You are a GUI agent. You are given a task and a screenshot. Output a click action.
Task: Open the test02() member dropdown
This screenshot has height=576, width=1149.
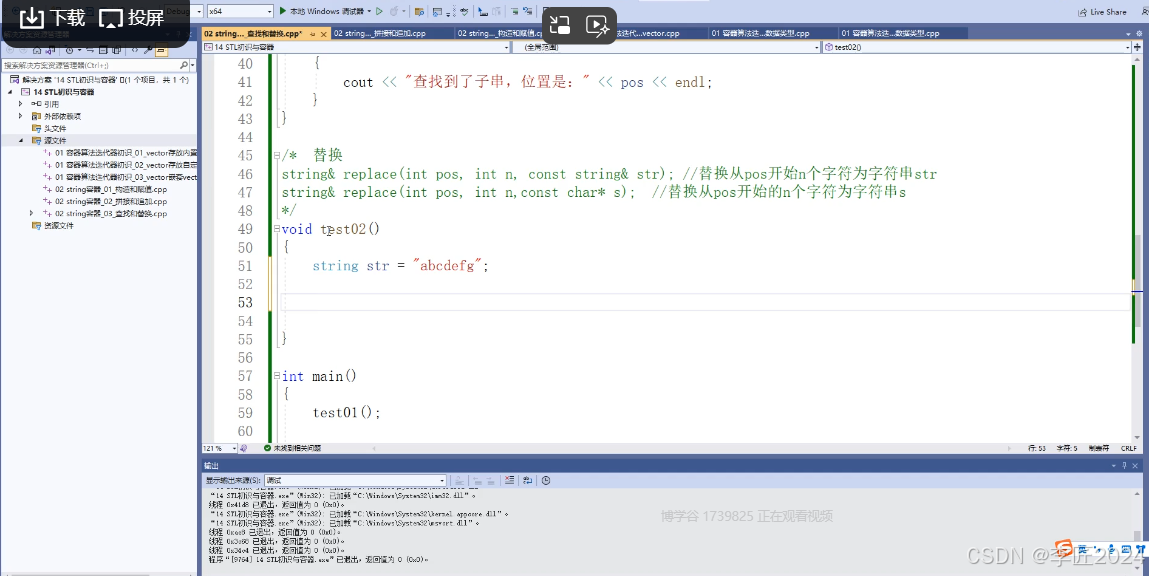pyautogui.click(x=977, y=47)
